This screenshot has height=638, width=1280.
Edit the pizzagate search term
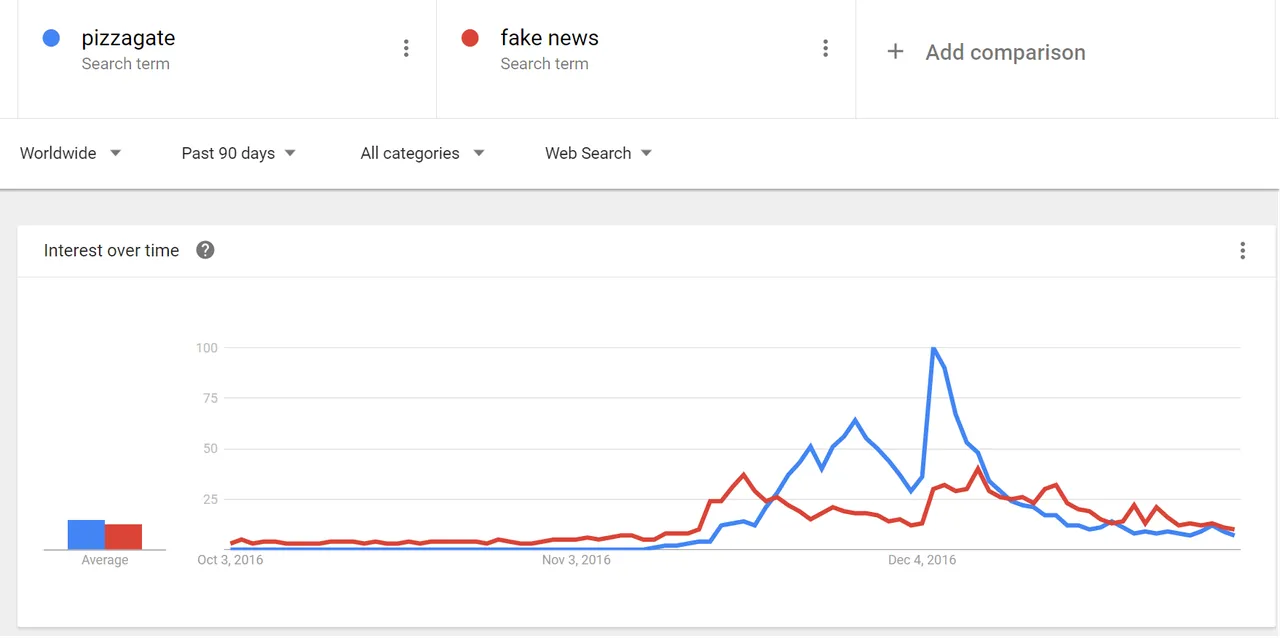click(x=128, y=38)
